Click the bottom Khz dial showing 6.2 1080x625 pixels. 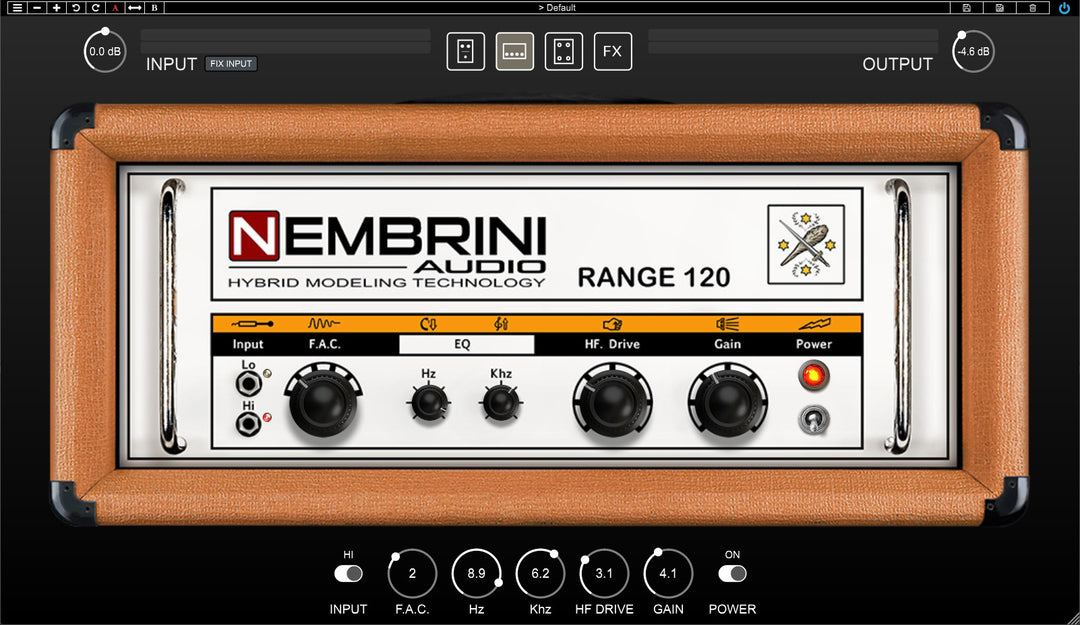pos(540,573)
